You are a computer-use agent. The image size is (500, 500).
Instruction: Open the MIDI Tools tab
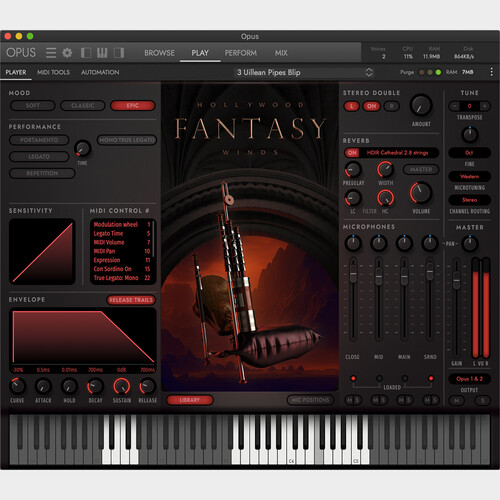point(53,72)
